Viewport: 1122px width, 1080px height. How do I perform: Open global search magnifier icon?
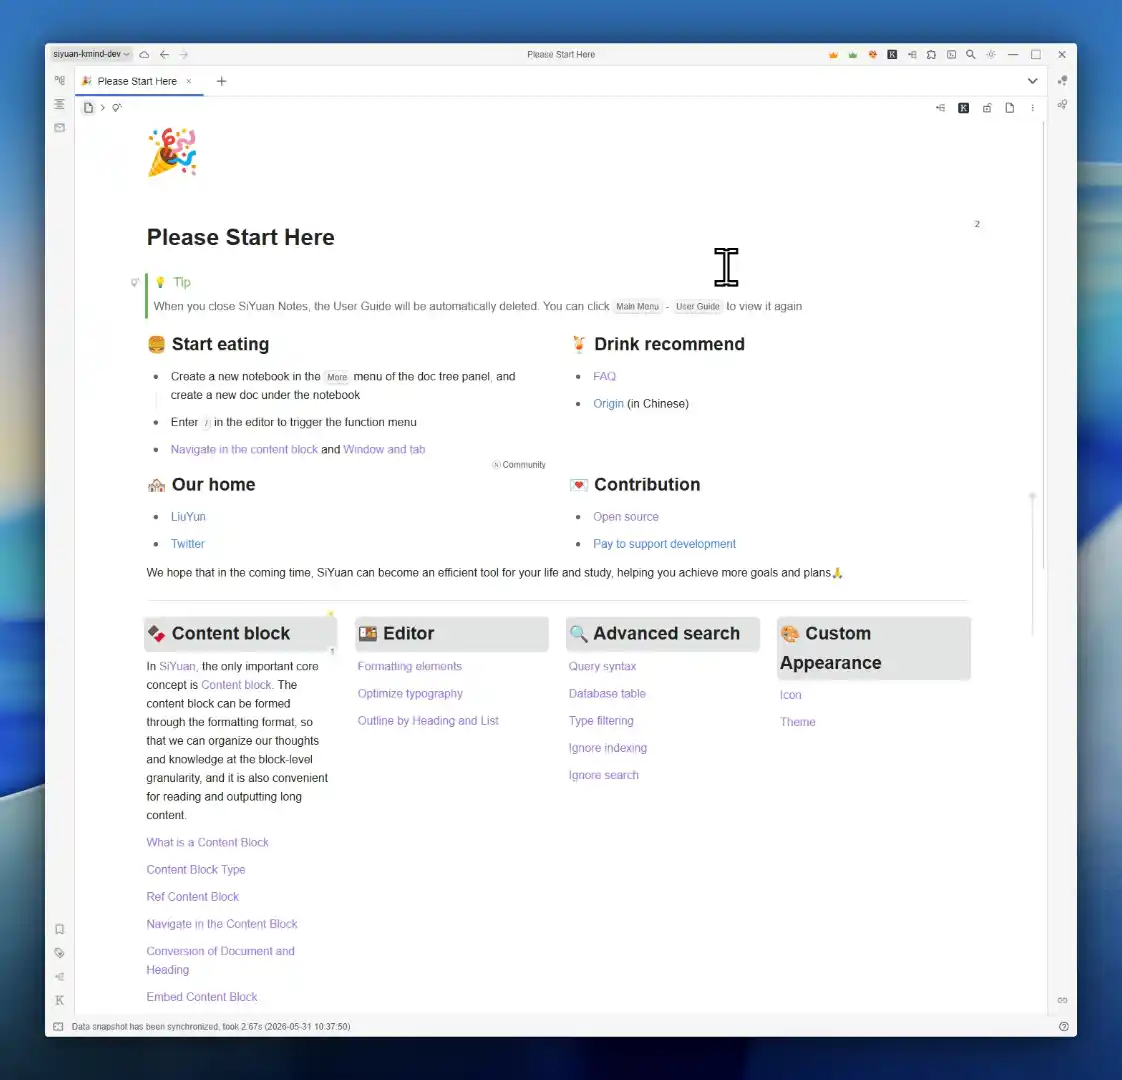[970, 54]
